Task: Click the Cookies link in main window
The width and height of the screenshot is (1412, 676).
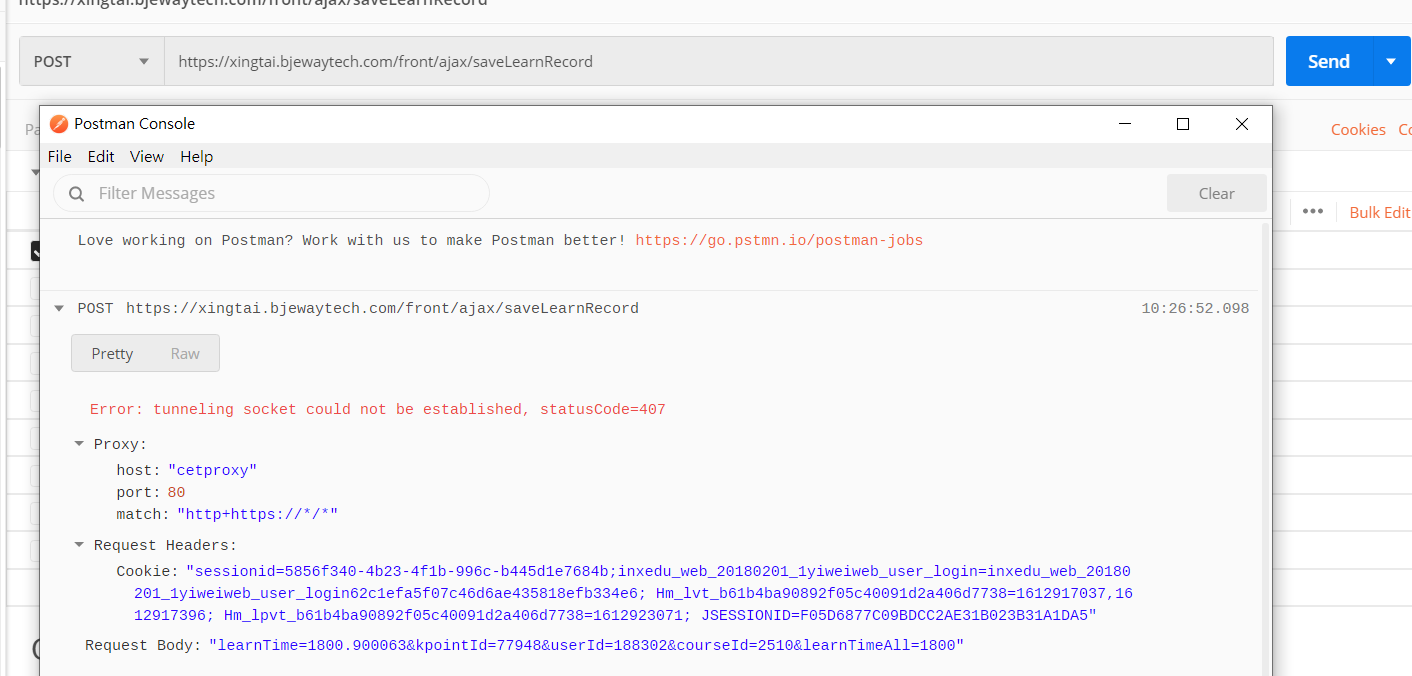Action: pyautogui.click(x=1358, y=129)
